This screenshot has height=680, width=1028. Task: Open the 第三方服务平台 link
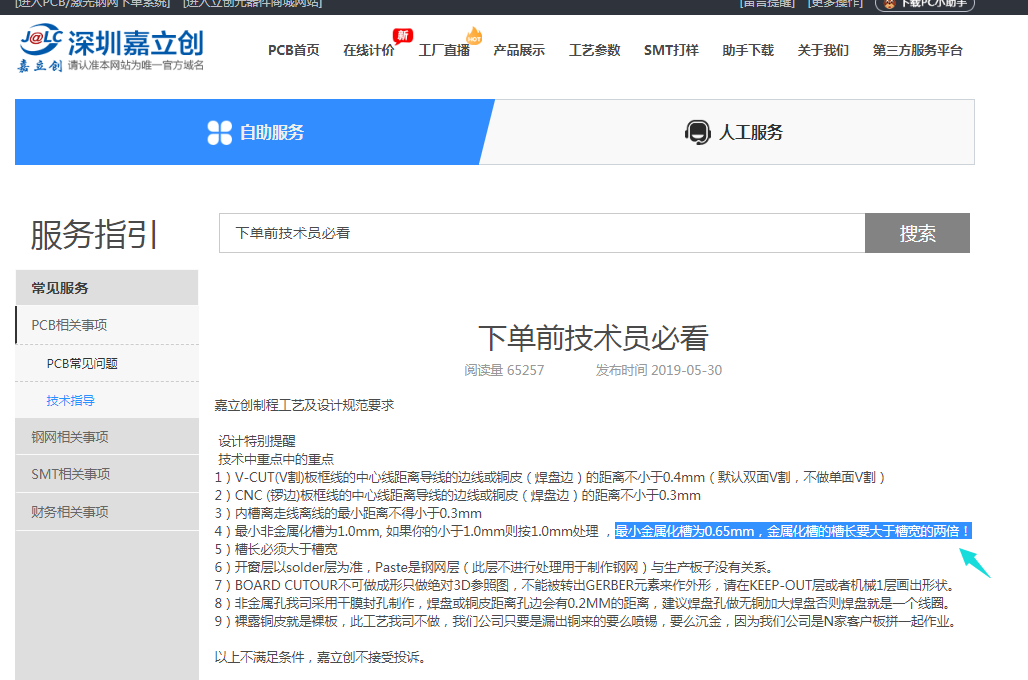(x=917, y=50)
